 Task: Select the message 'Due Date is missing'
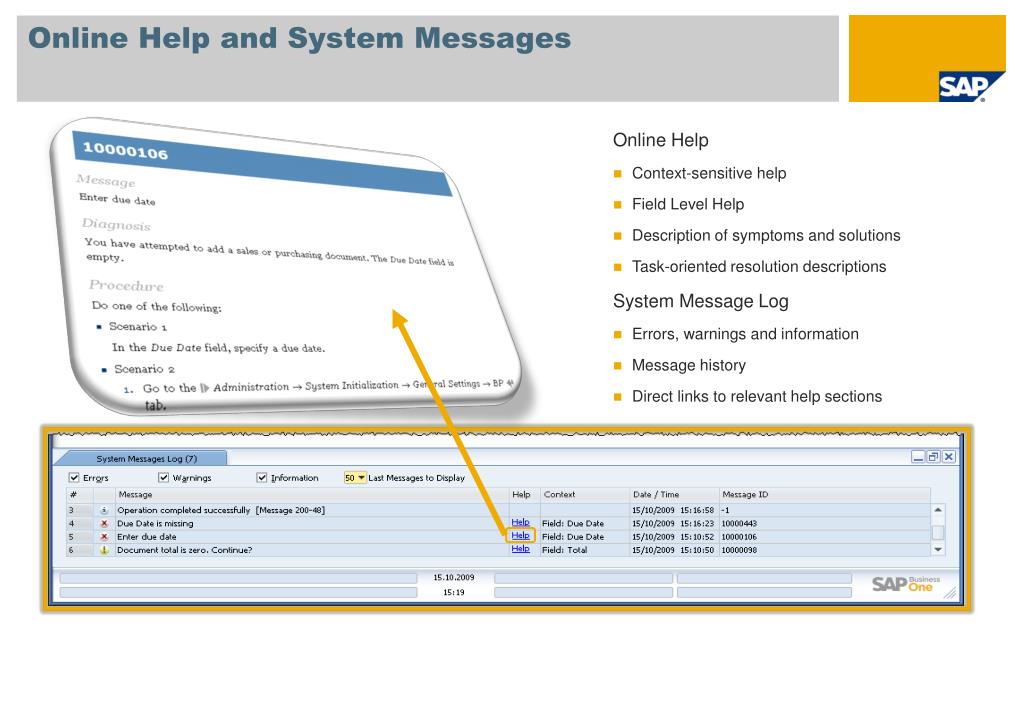(x=155, y=523)
